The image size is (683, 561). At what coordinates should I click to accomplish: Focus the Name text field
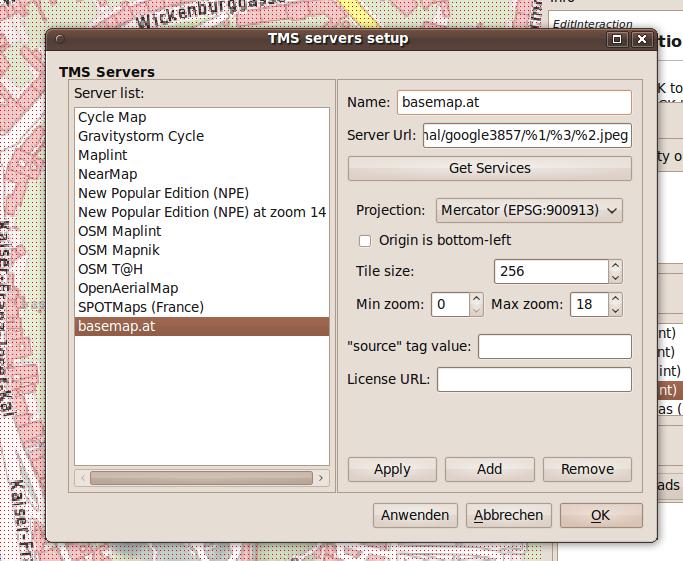pyautogui.click(x=514, y=103)
